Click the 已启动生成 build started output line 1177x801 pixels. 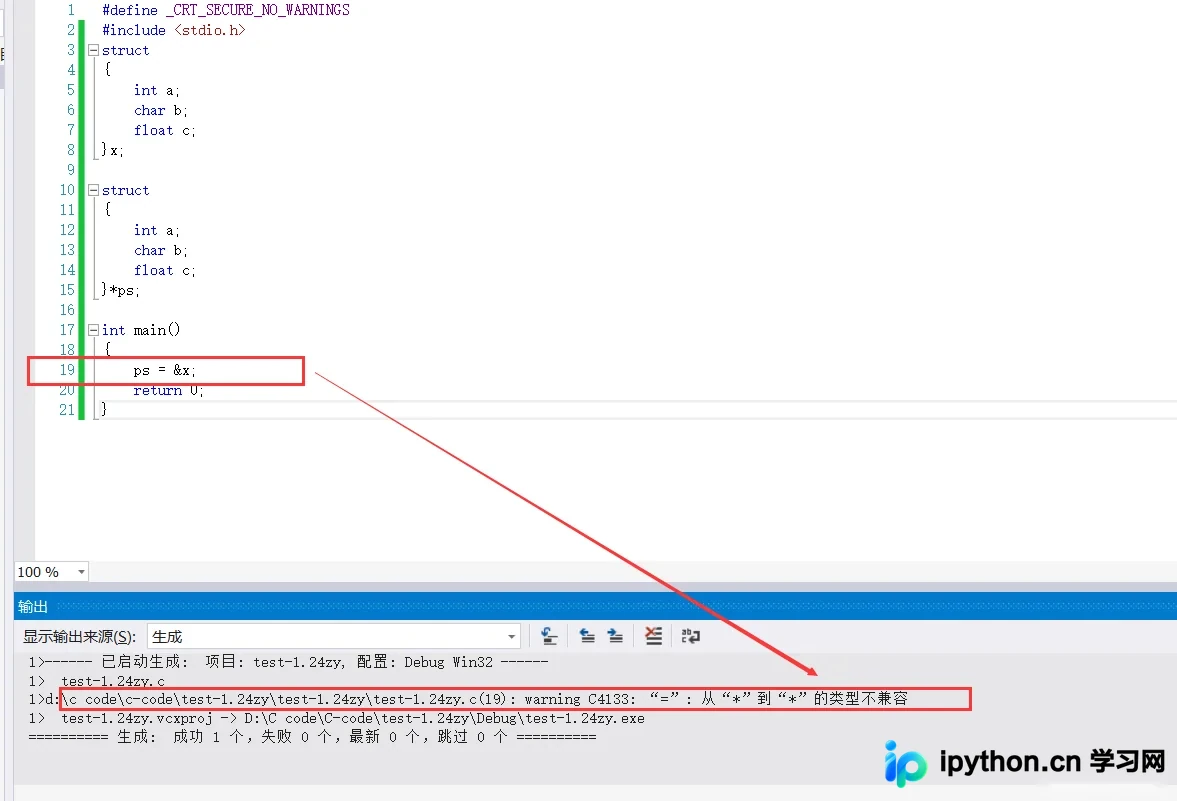coord(289,662)
